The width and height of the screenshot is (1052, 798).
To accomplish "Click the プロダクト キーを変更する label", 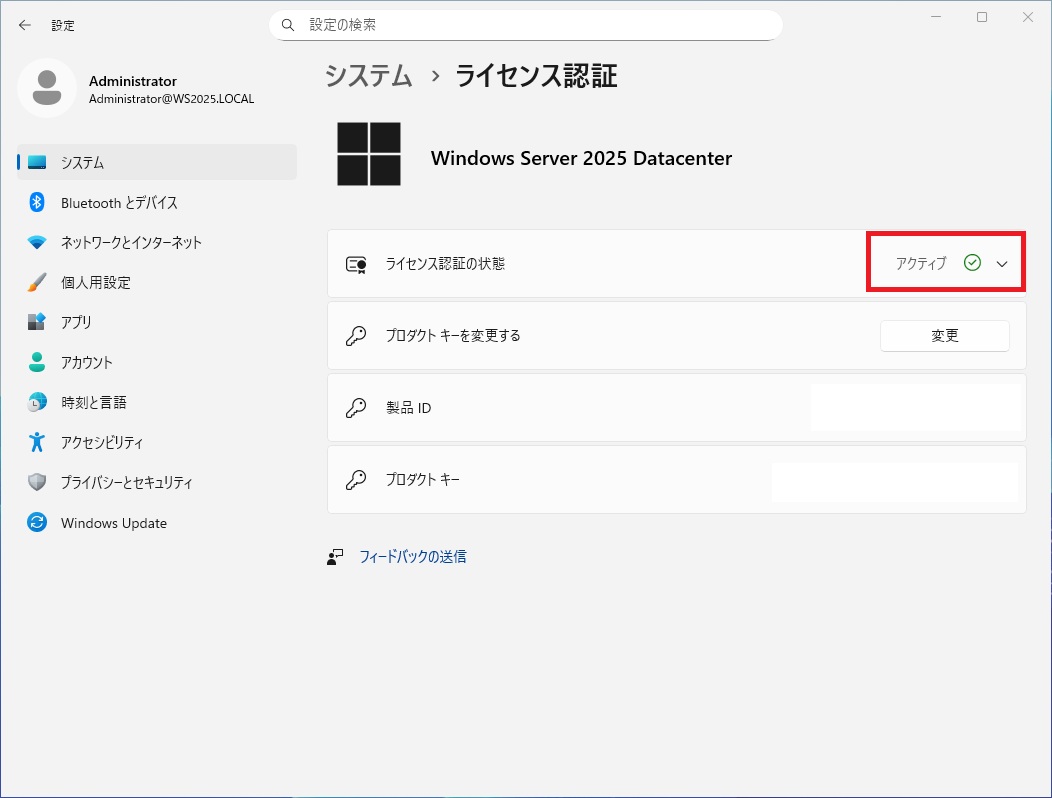I will [453, 336].
